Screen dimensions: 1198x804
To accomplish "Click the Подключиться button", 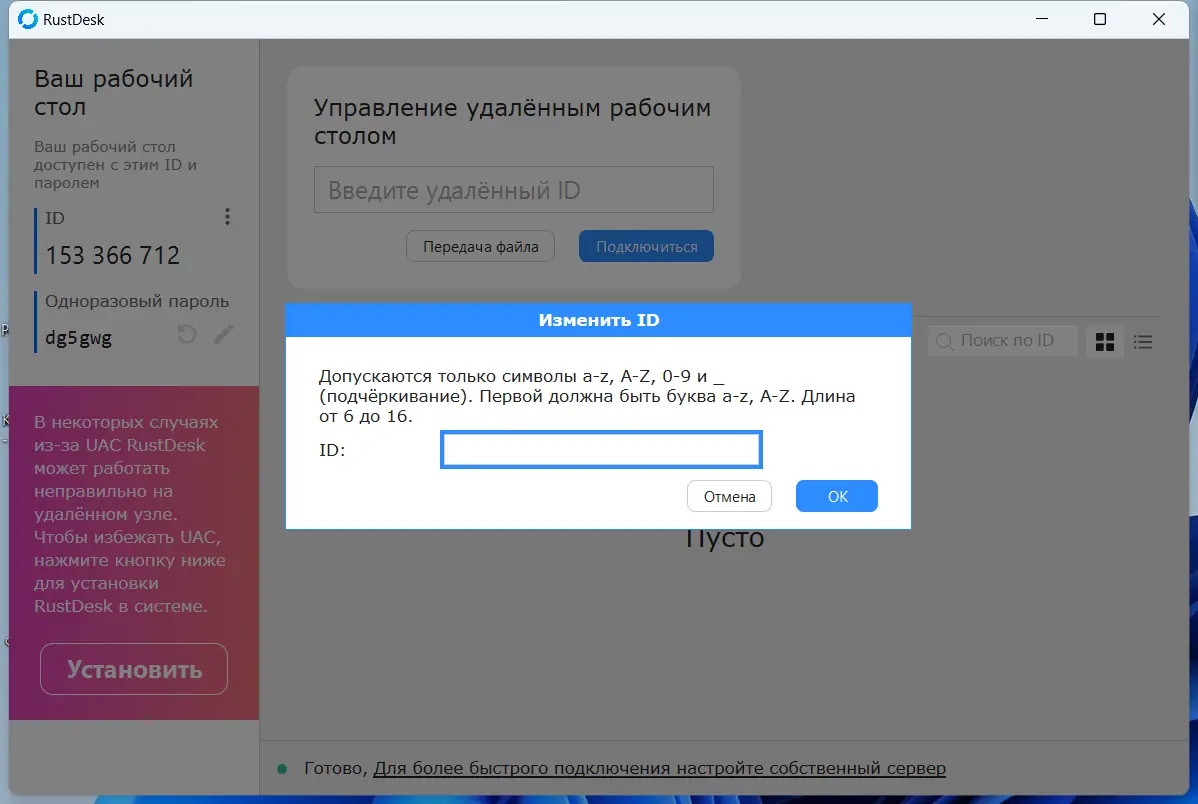I will point(645,245).
